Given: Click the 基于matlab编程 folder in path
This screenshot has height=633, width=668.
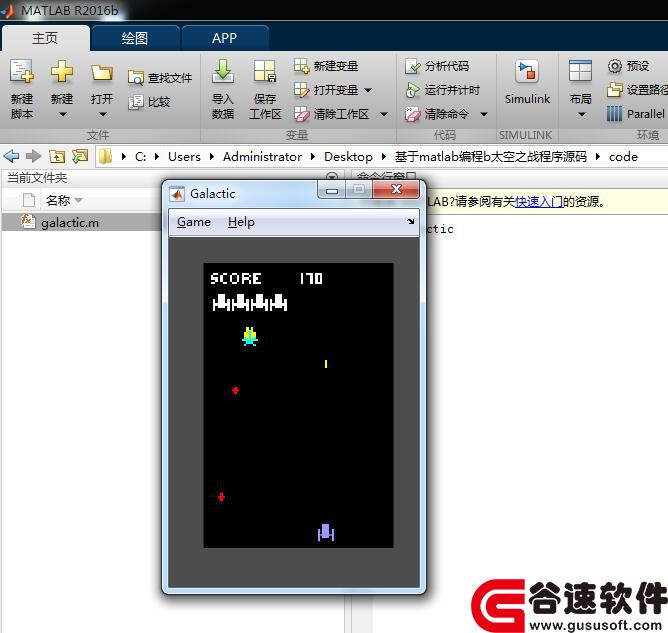Looking at the screenshot, I should click(x=491, y=157).
